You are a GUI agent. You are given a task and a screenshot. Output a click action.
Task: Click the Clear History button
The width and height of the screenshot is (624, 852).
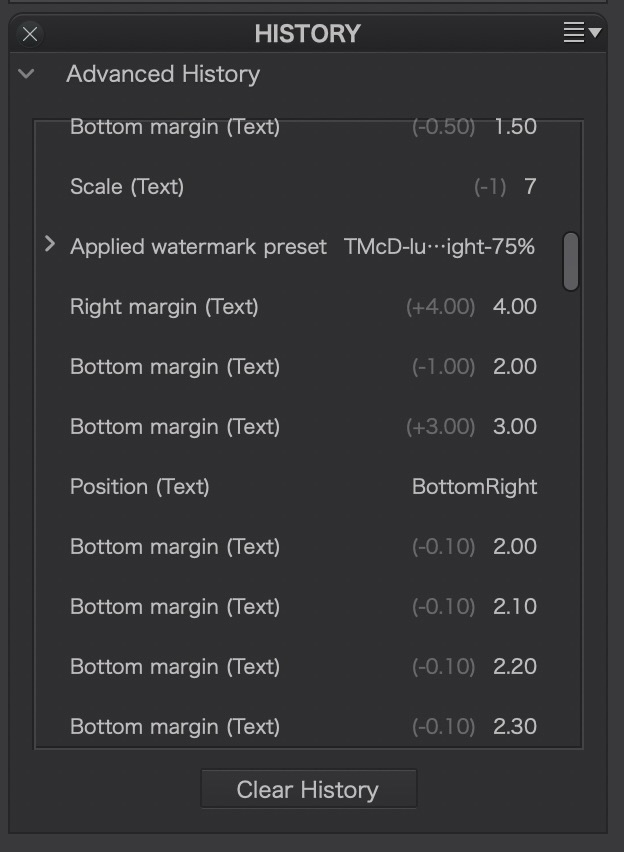[x=308, y=789]
